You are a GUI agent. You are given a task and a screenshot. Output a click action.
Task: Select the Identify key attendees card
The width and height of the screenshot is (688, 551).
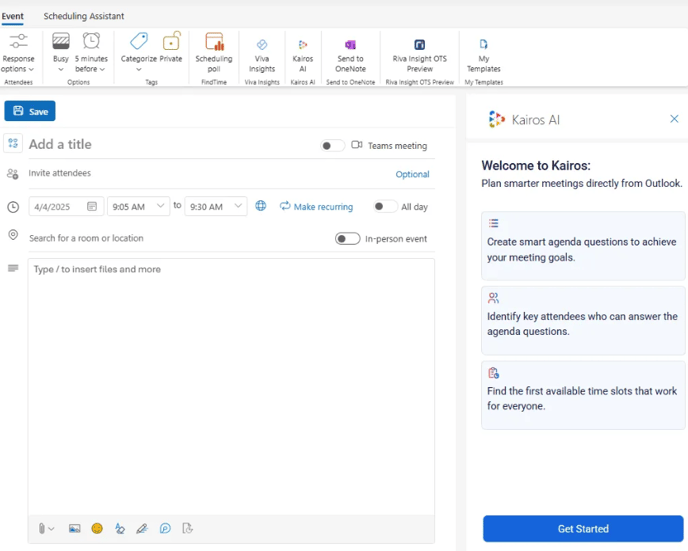583,321
